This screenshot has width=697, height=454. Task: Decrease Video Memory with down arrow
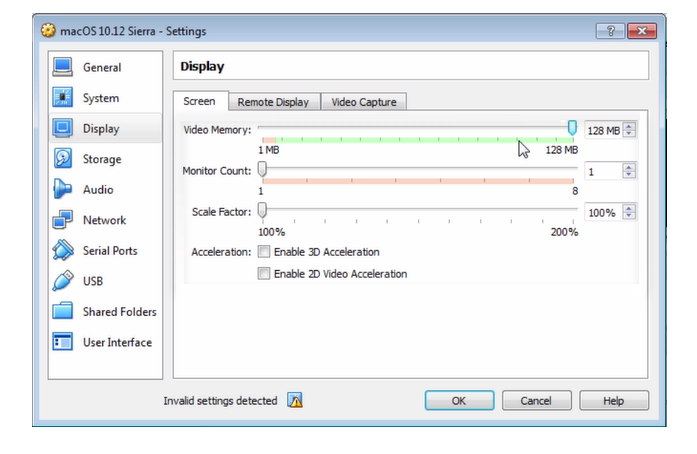pyautogui.click(x=629, y=133)
